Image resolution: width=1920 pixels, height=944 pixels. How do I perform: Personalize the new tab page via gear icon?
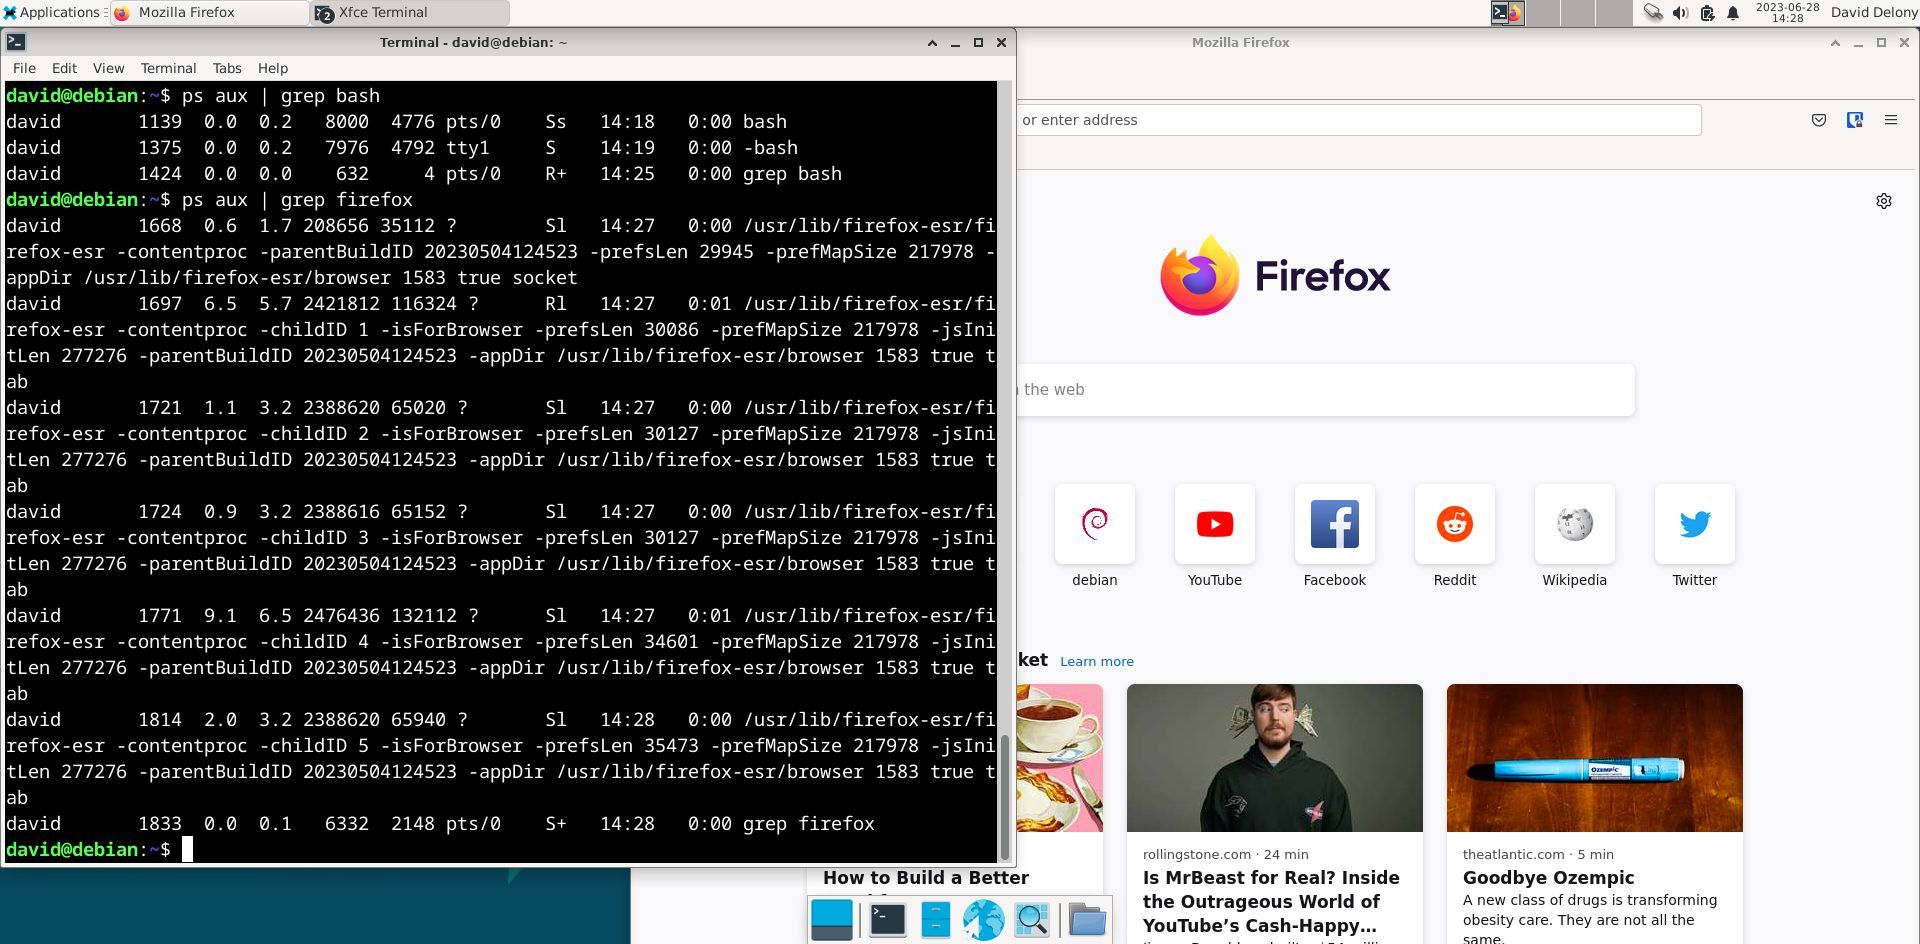pos(1883,200)
